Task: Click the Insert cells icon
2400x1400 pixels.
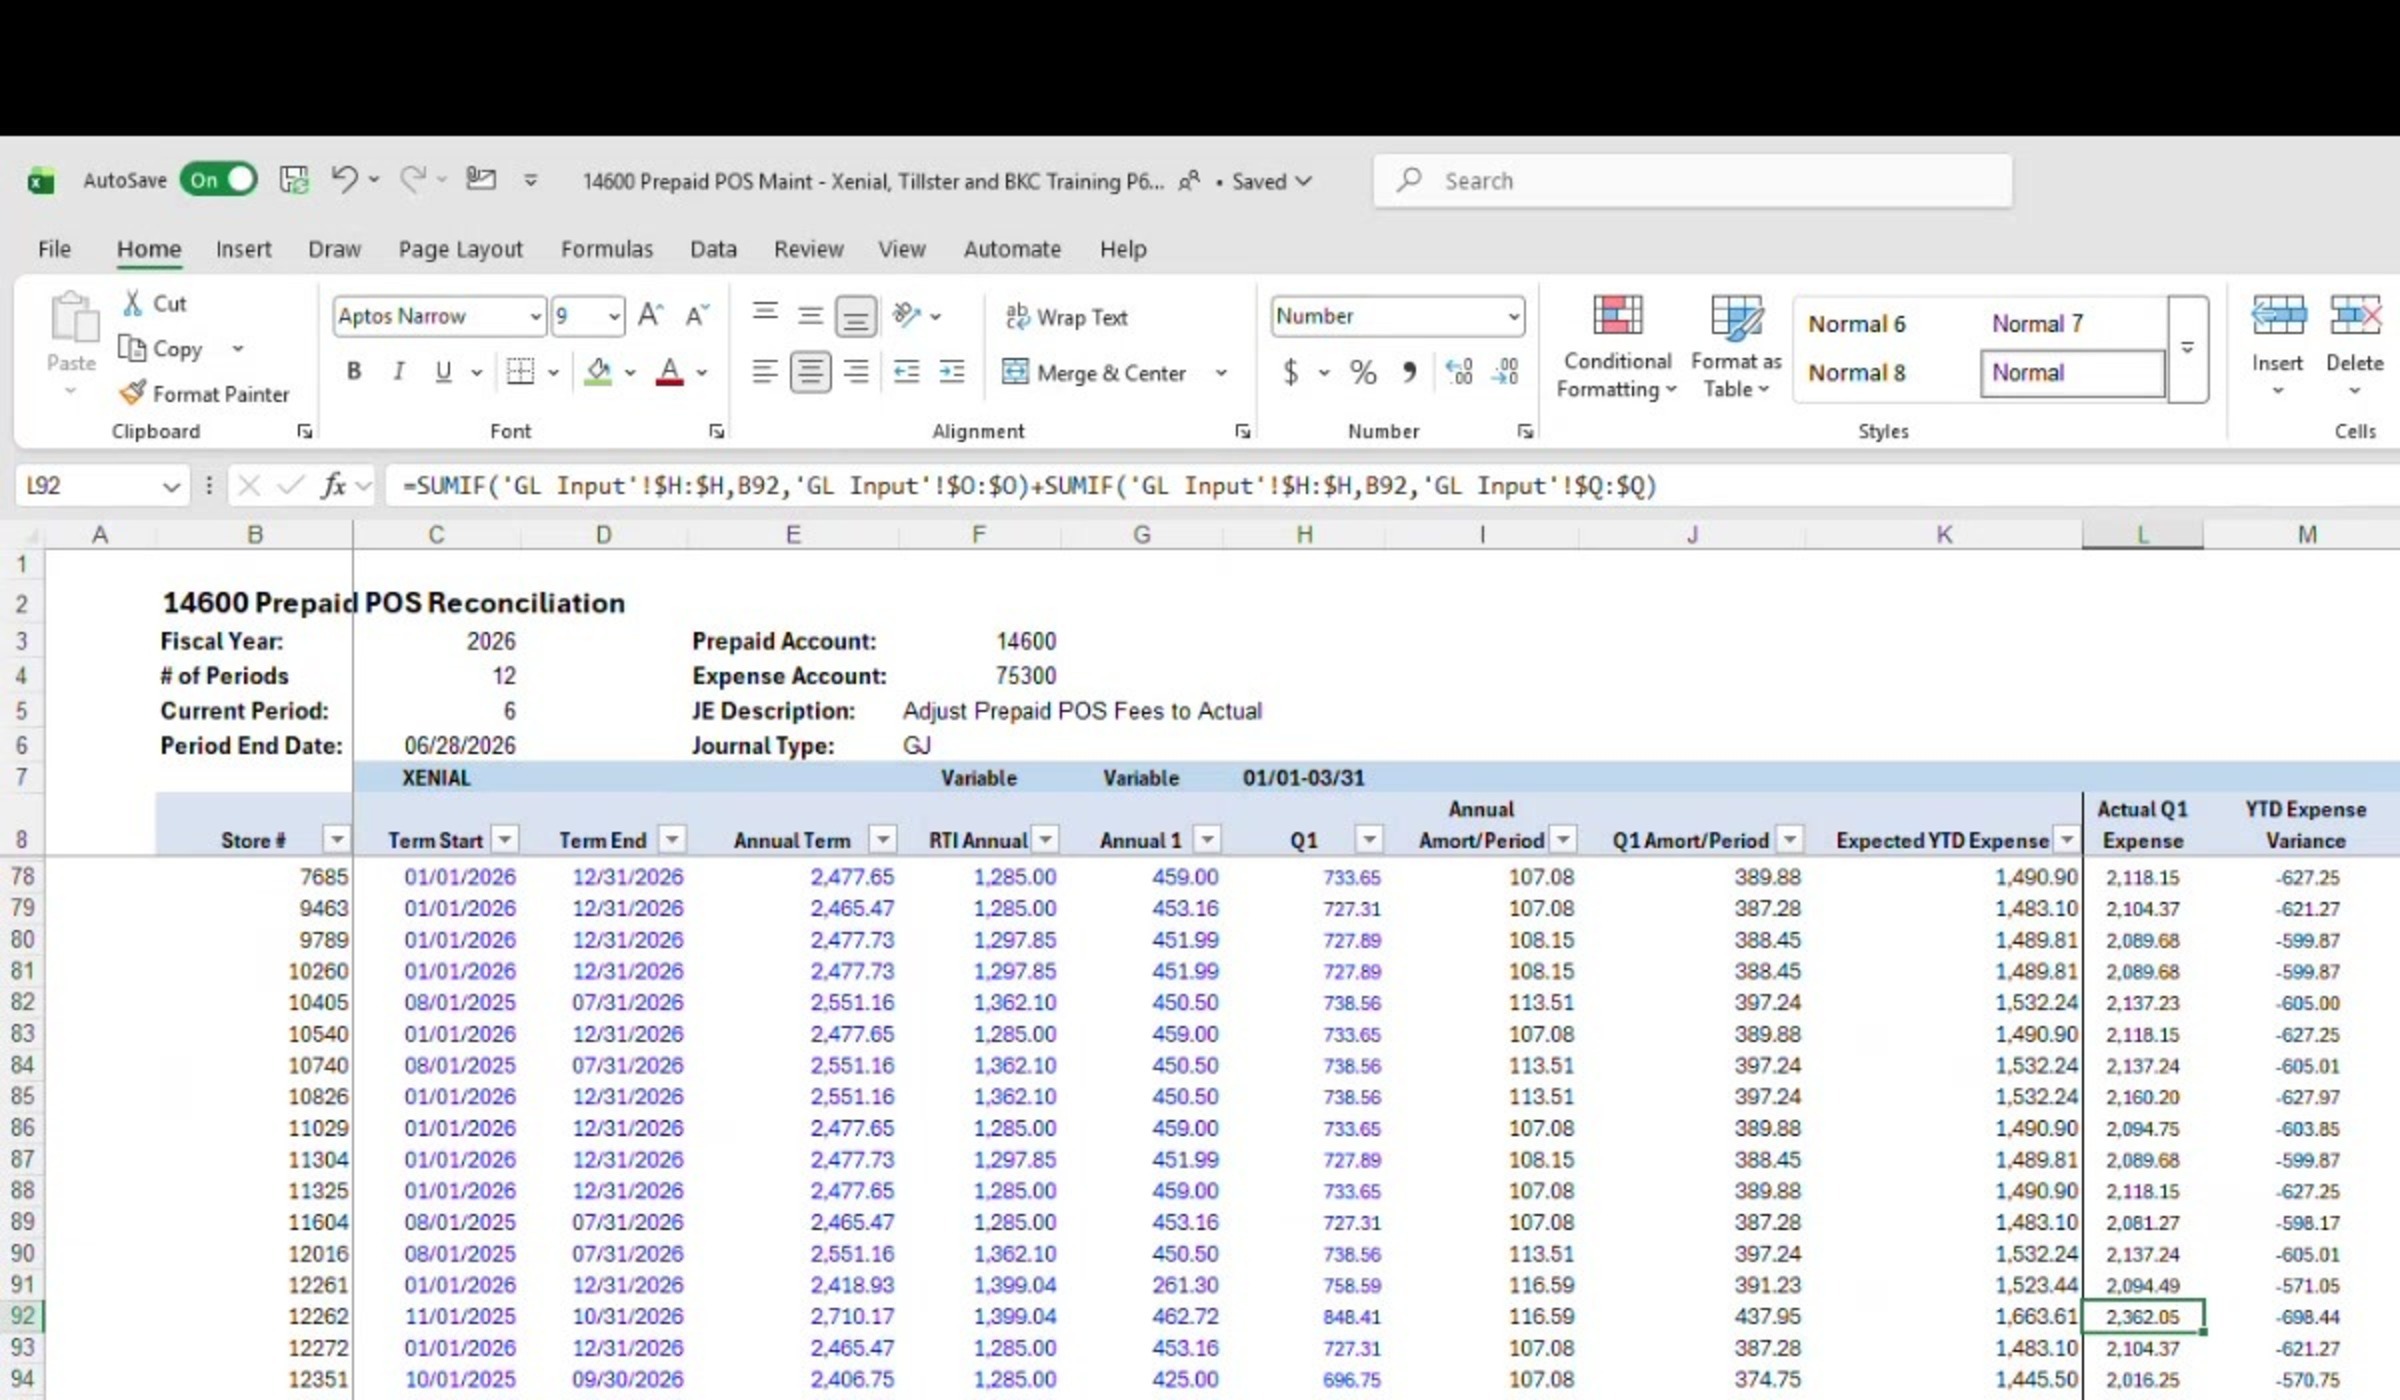Action: [2278, 316]
